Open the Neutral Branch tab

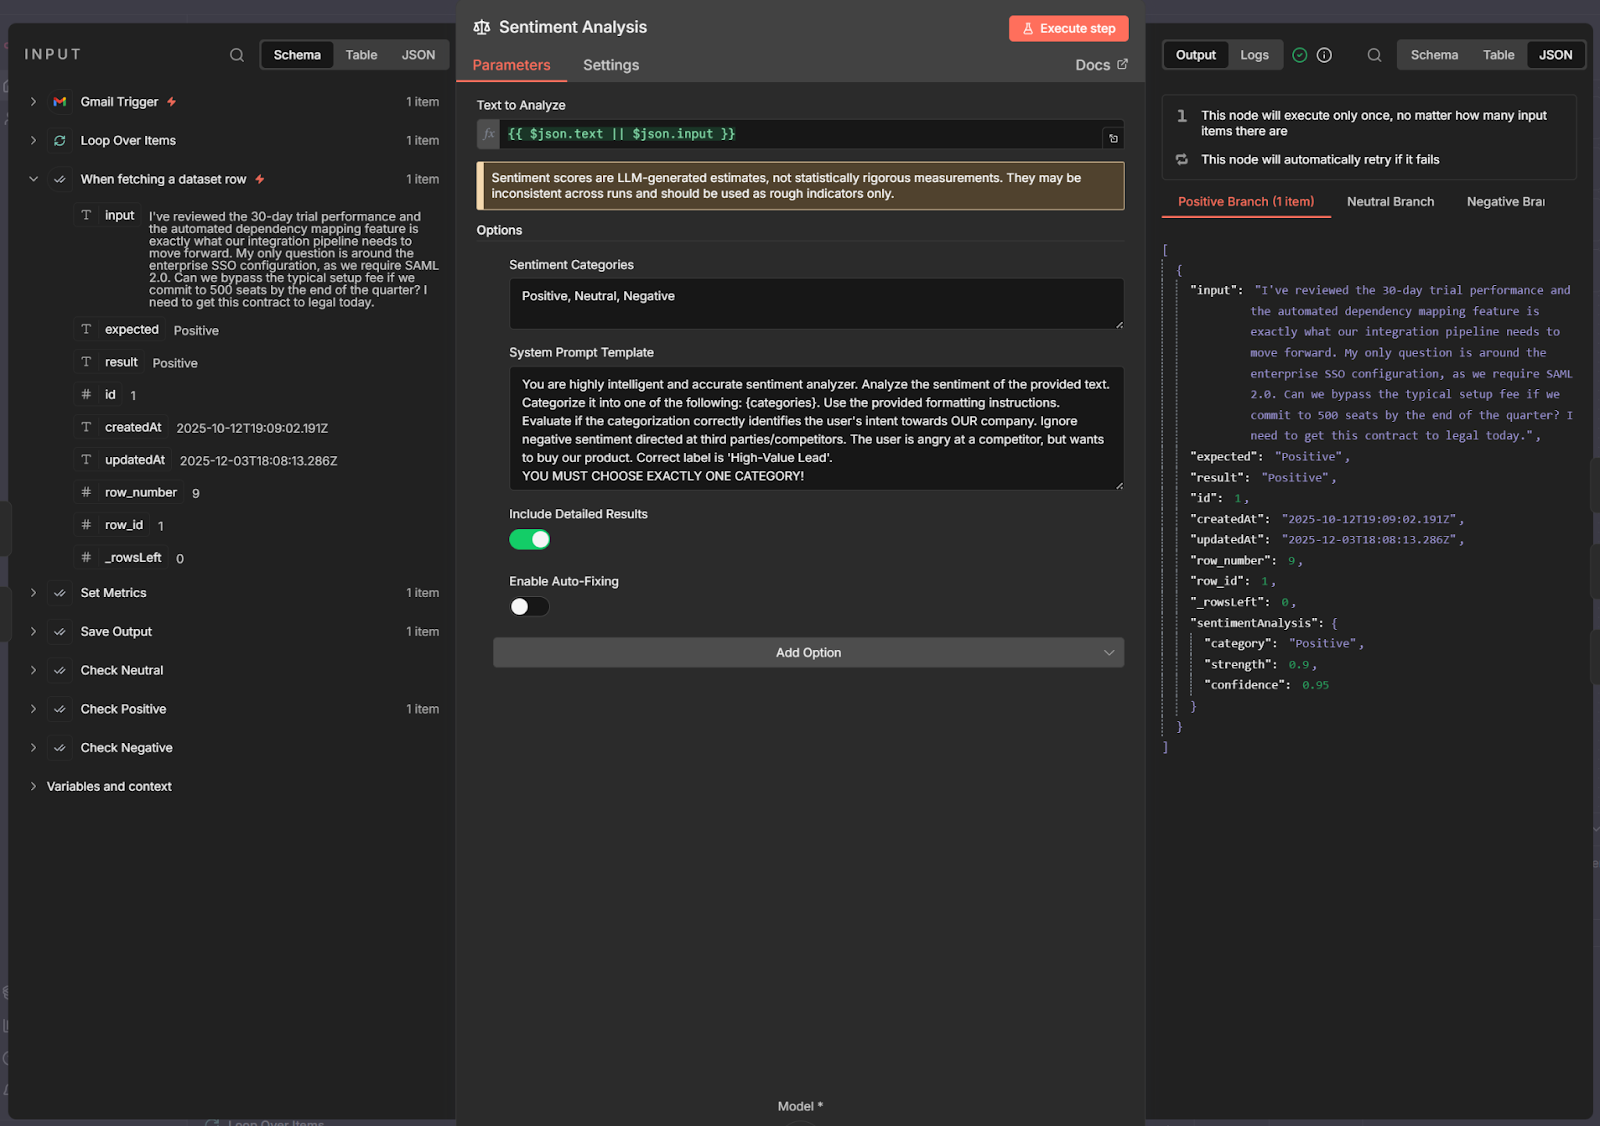(x=1390, y=201)
